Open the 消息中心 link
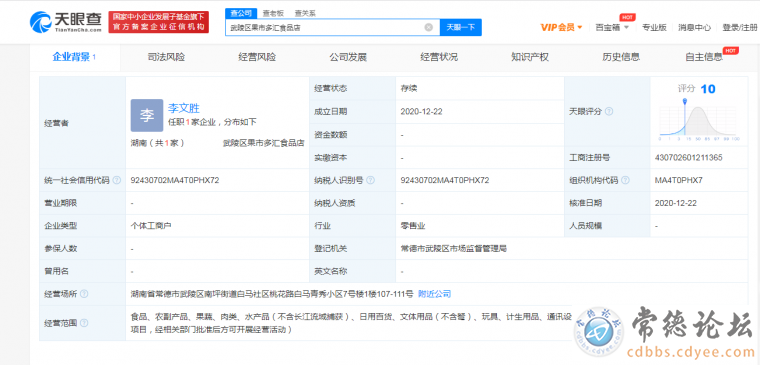Image resolution: width=760 pixels, height=365 pixels. [694, 27]
